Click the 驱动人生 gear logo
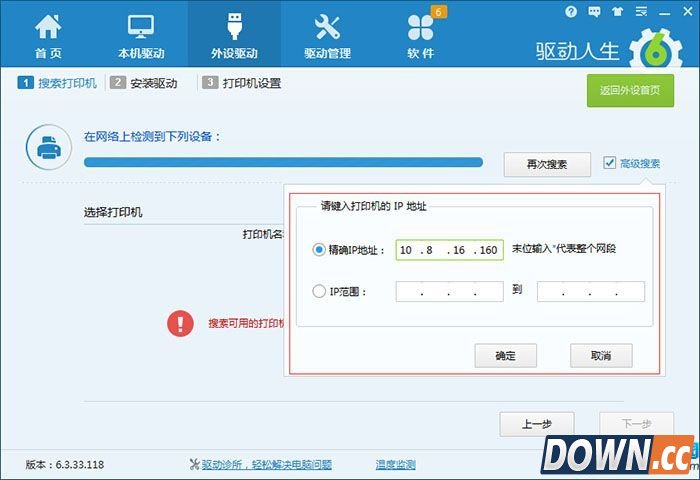The width and height of the screenshot is (700, 480). [656, 50]
